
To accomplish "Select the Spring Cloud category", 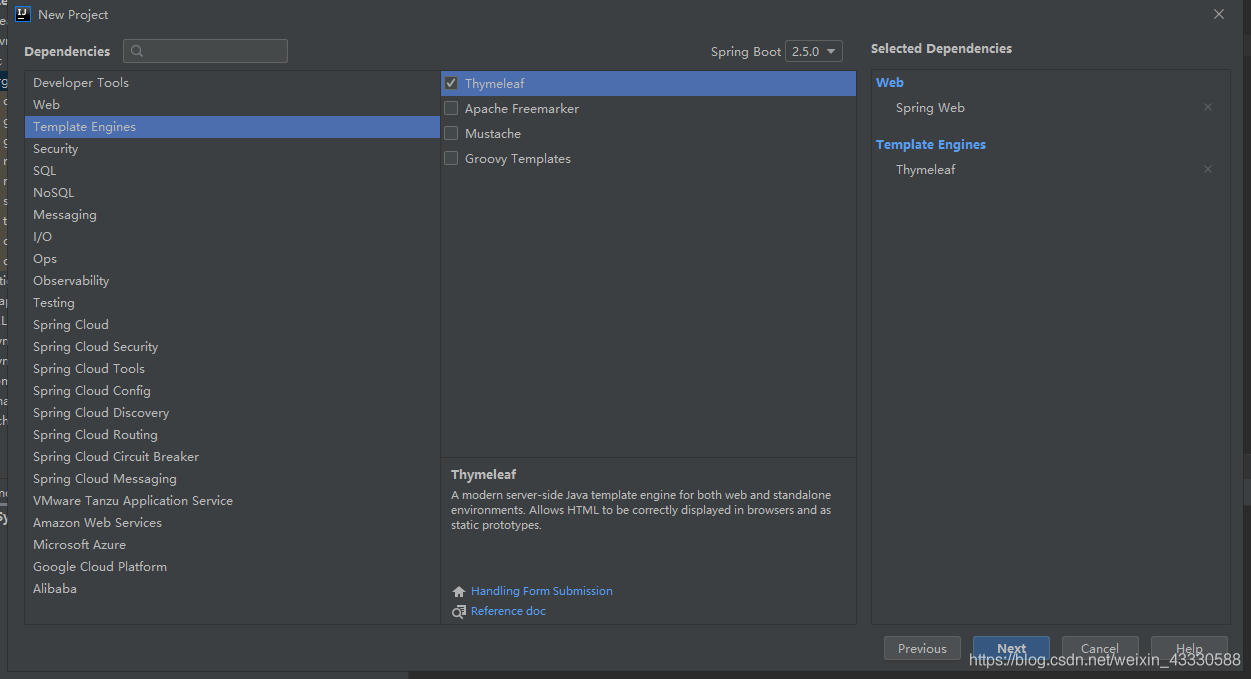I will [232, 325].
